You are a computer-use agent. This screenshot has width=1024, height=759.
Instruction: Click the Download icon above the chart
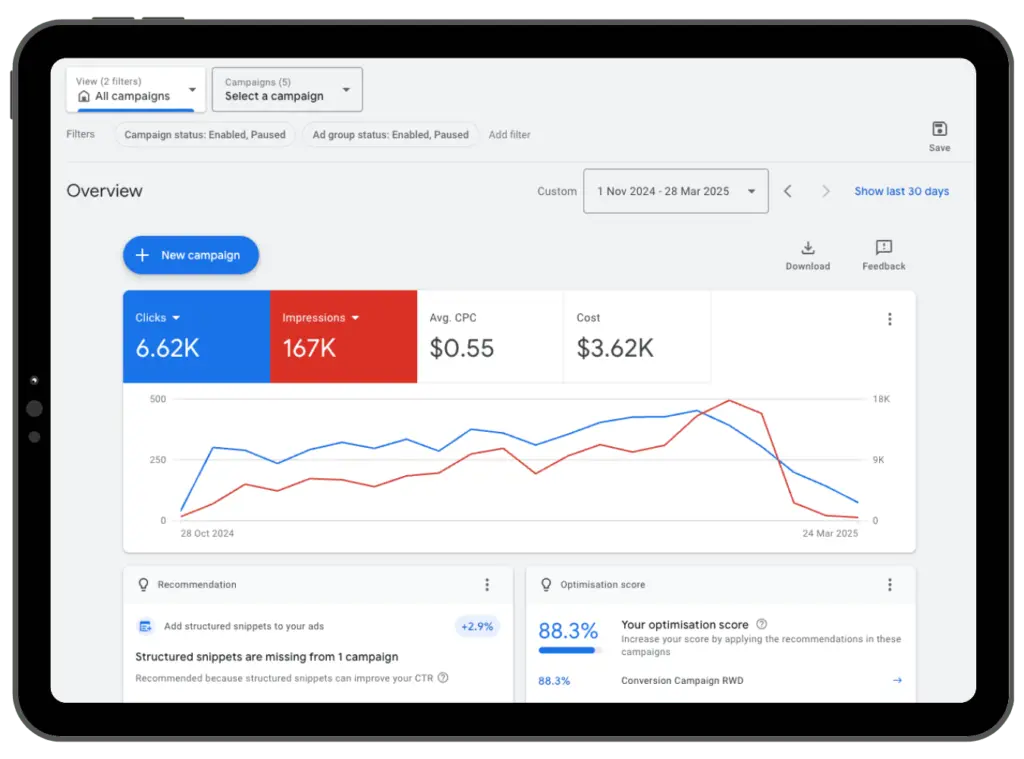808,248
